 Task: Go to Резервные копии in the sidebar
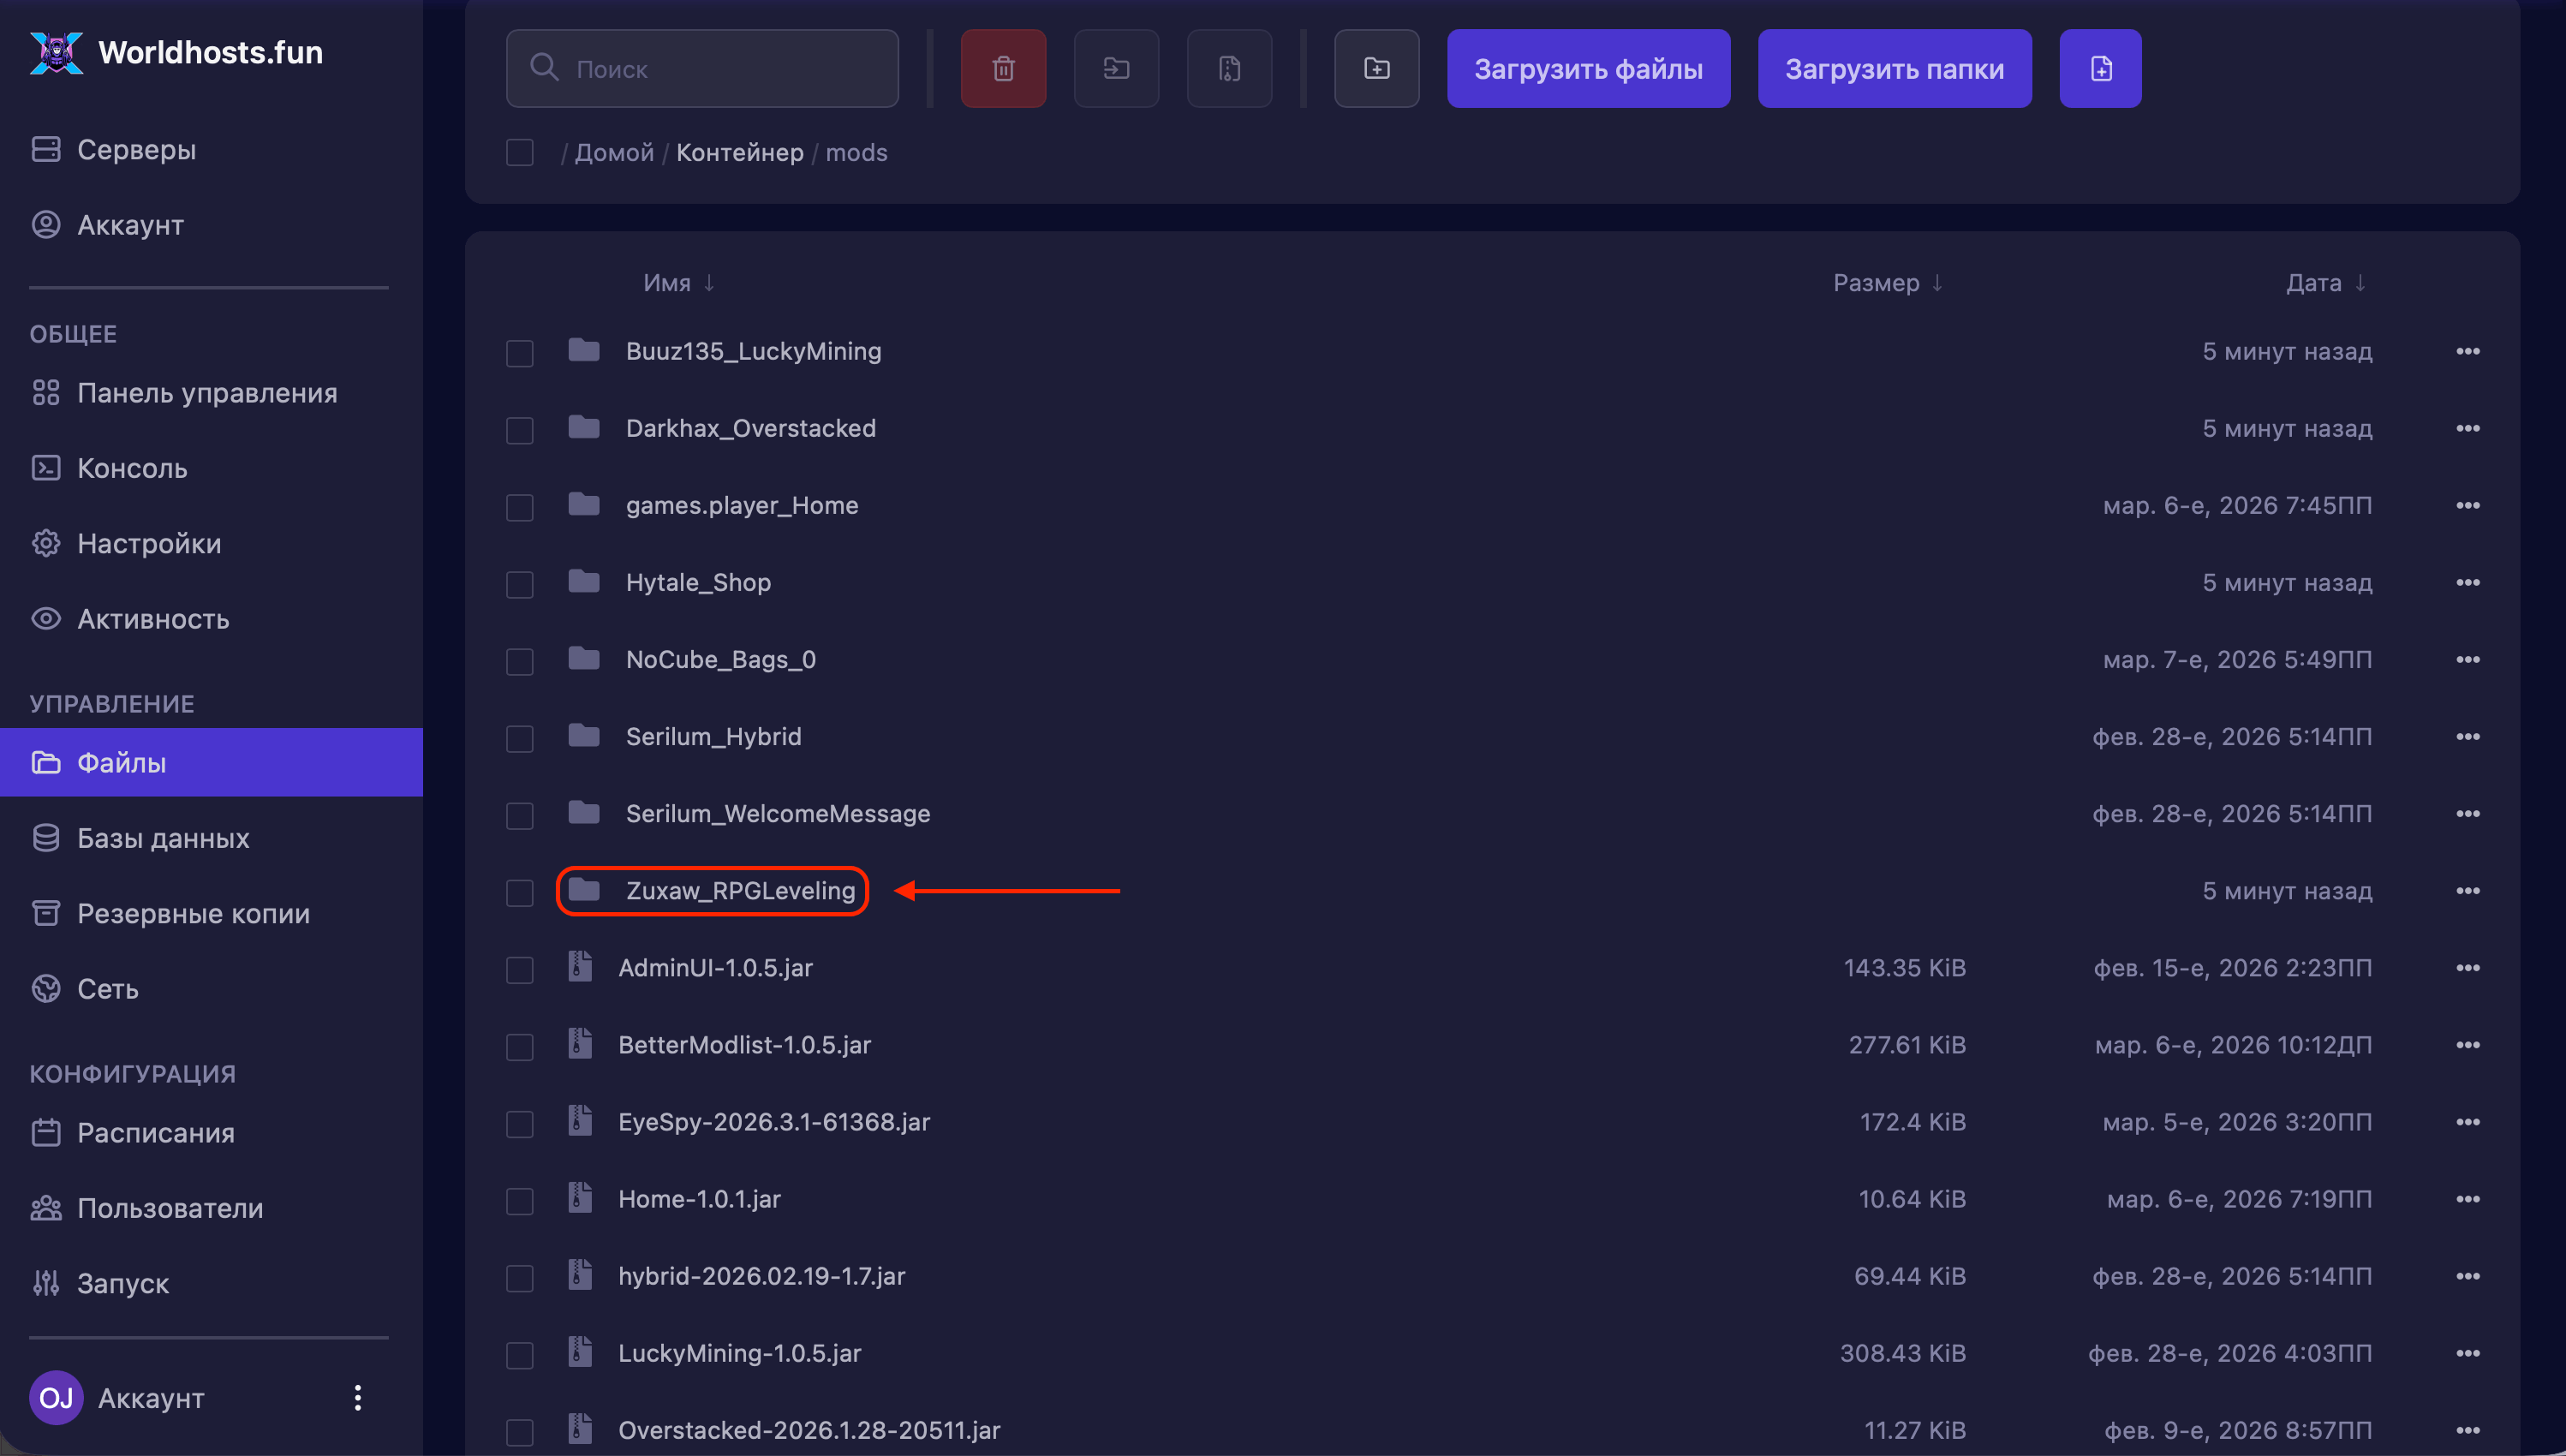tap(193, 913)
